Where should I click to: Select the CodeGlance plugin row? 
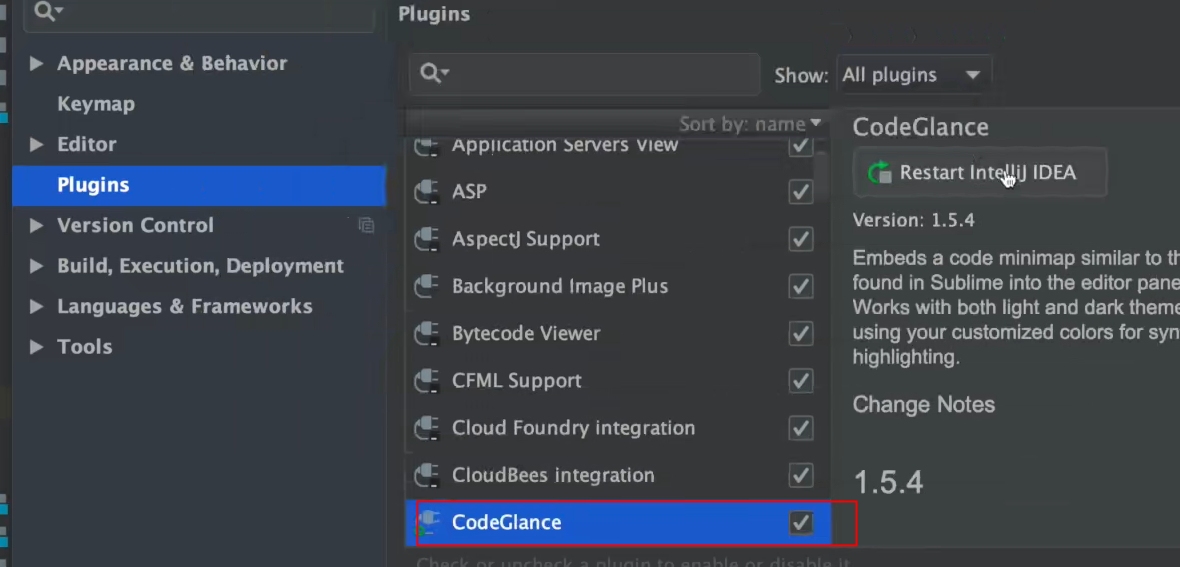point(617,523)
